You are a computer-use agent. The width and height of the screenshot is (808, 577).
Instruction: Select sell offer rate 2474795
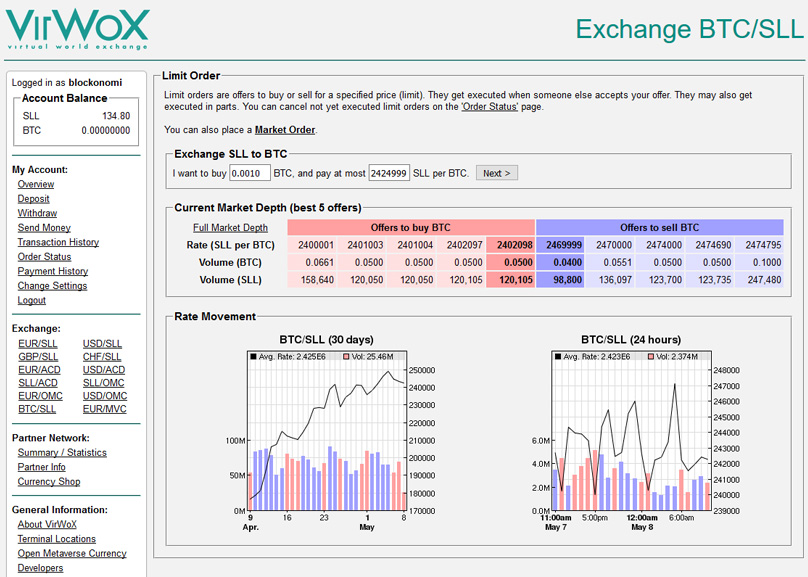tap(760, 245)
